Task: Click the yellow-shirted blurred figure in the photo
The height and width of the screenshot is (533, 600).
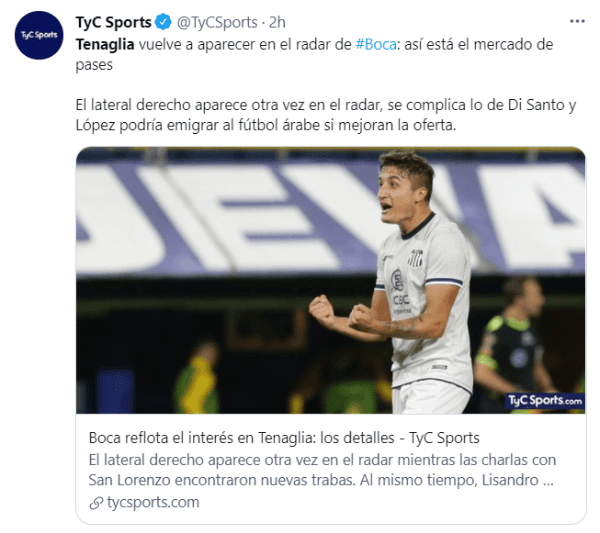Action: 197,377
